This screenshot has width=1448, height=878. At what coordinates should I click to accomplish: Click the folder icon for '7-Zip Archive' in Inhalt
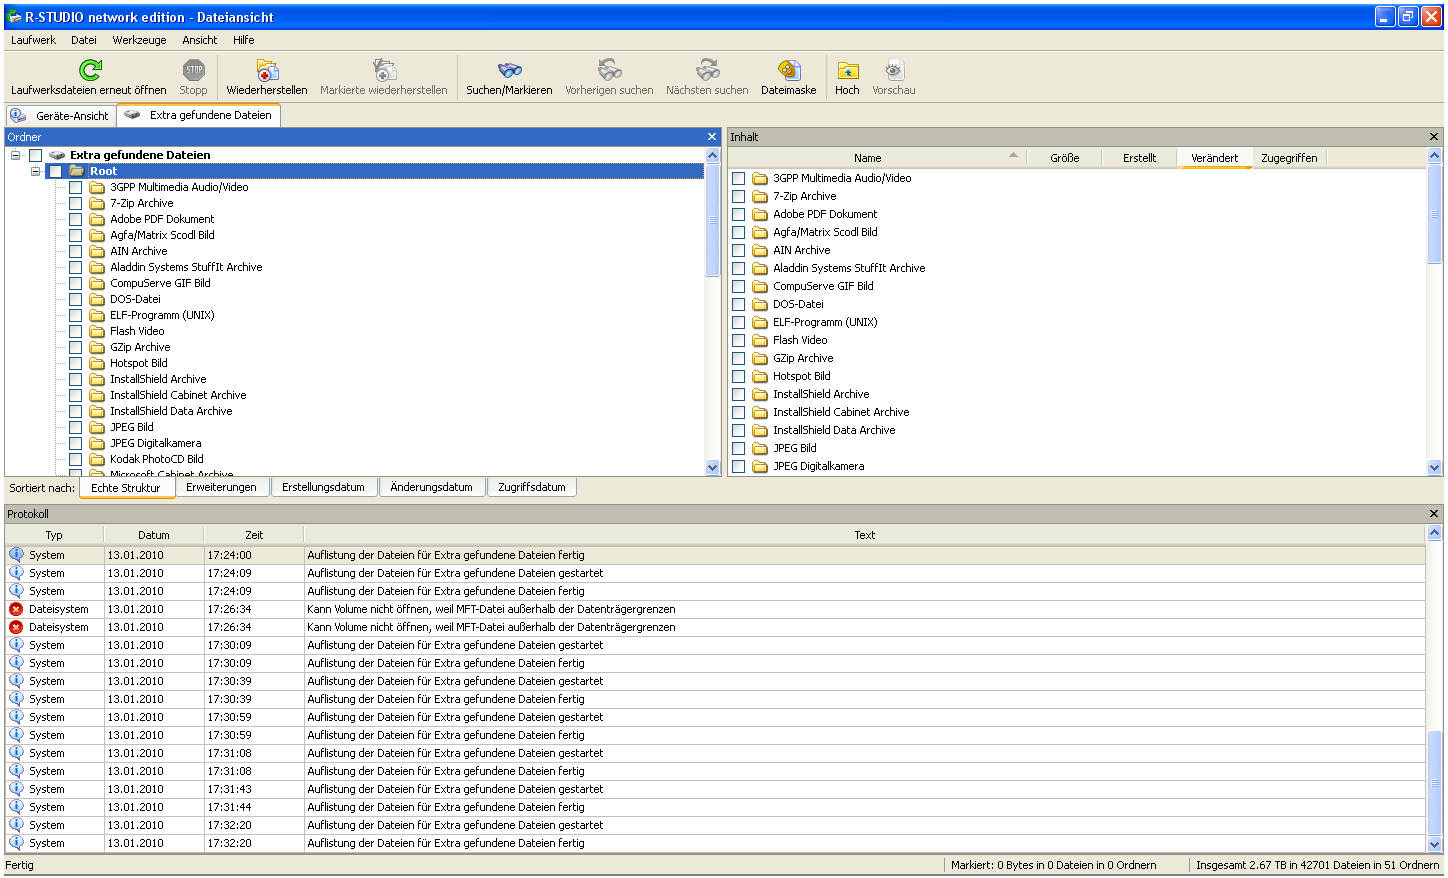click(760, 196)
